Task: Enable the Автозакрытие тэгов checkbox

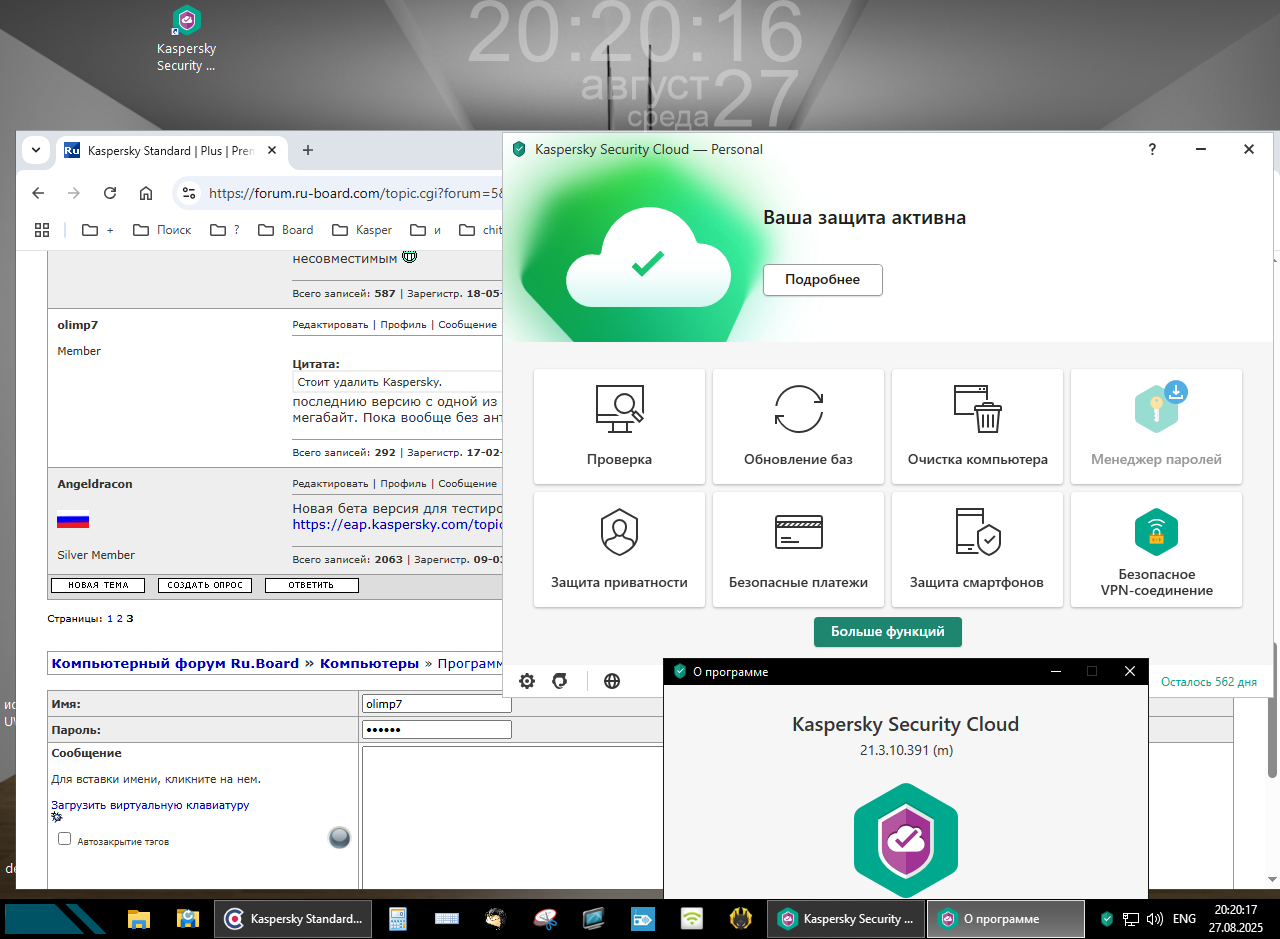Action: pos(65,840)
